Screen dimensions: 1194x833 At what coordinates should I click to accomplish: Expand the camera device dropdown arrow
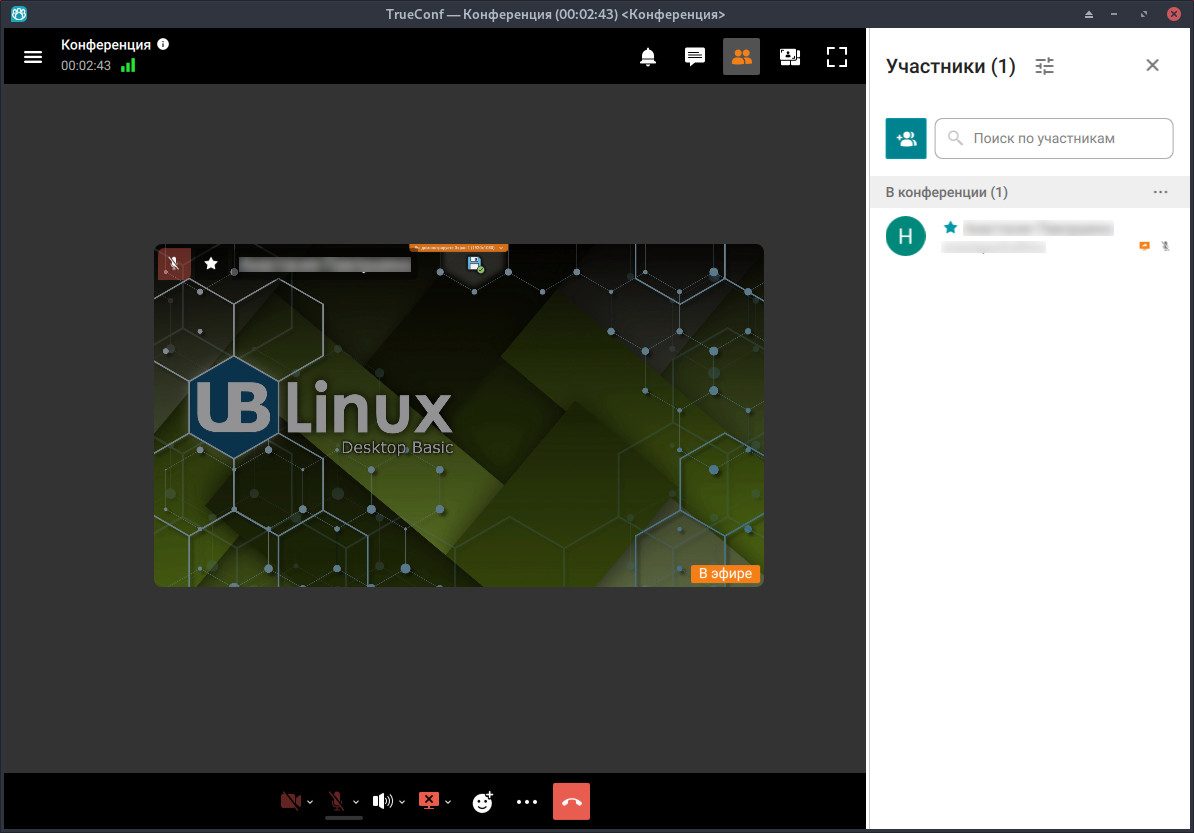click(x=310, y=802)
